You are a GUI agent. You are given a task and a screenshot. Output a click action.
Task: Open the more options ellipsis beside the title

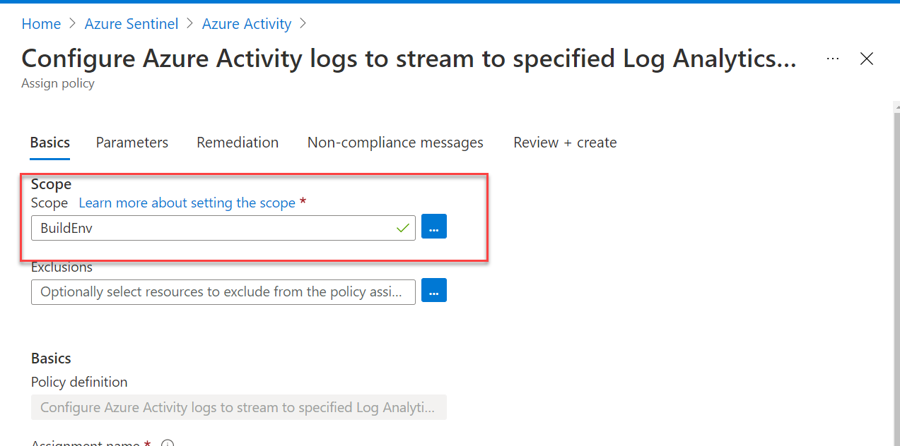click(833, 59)
